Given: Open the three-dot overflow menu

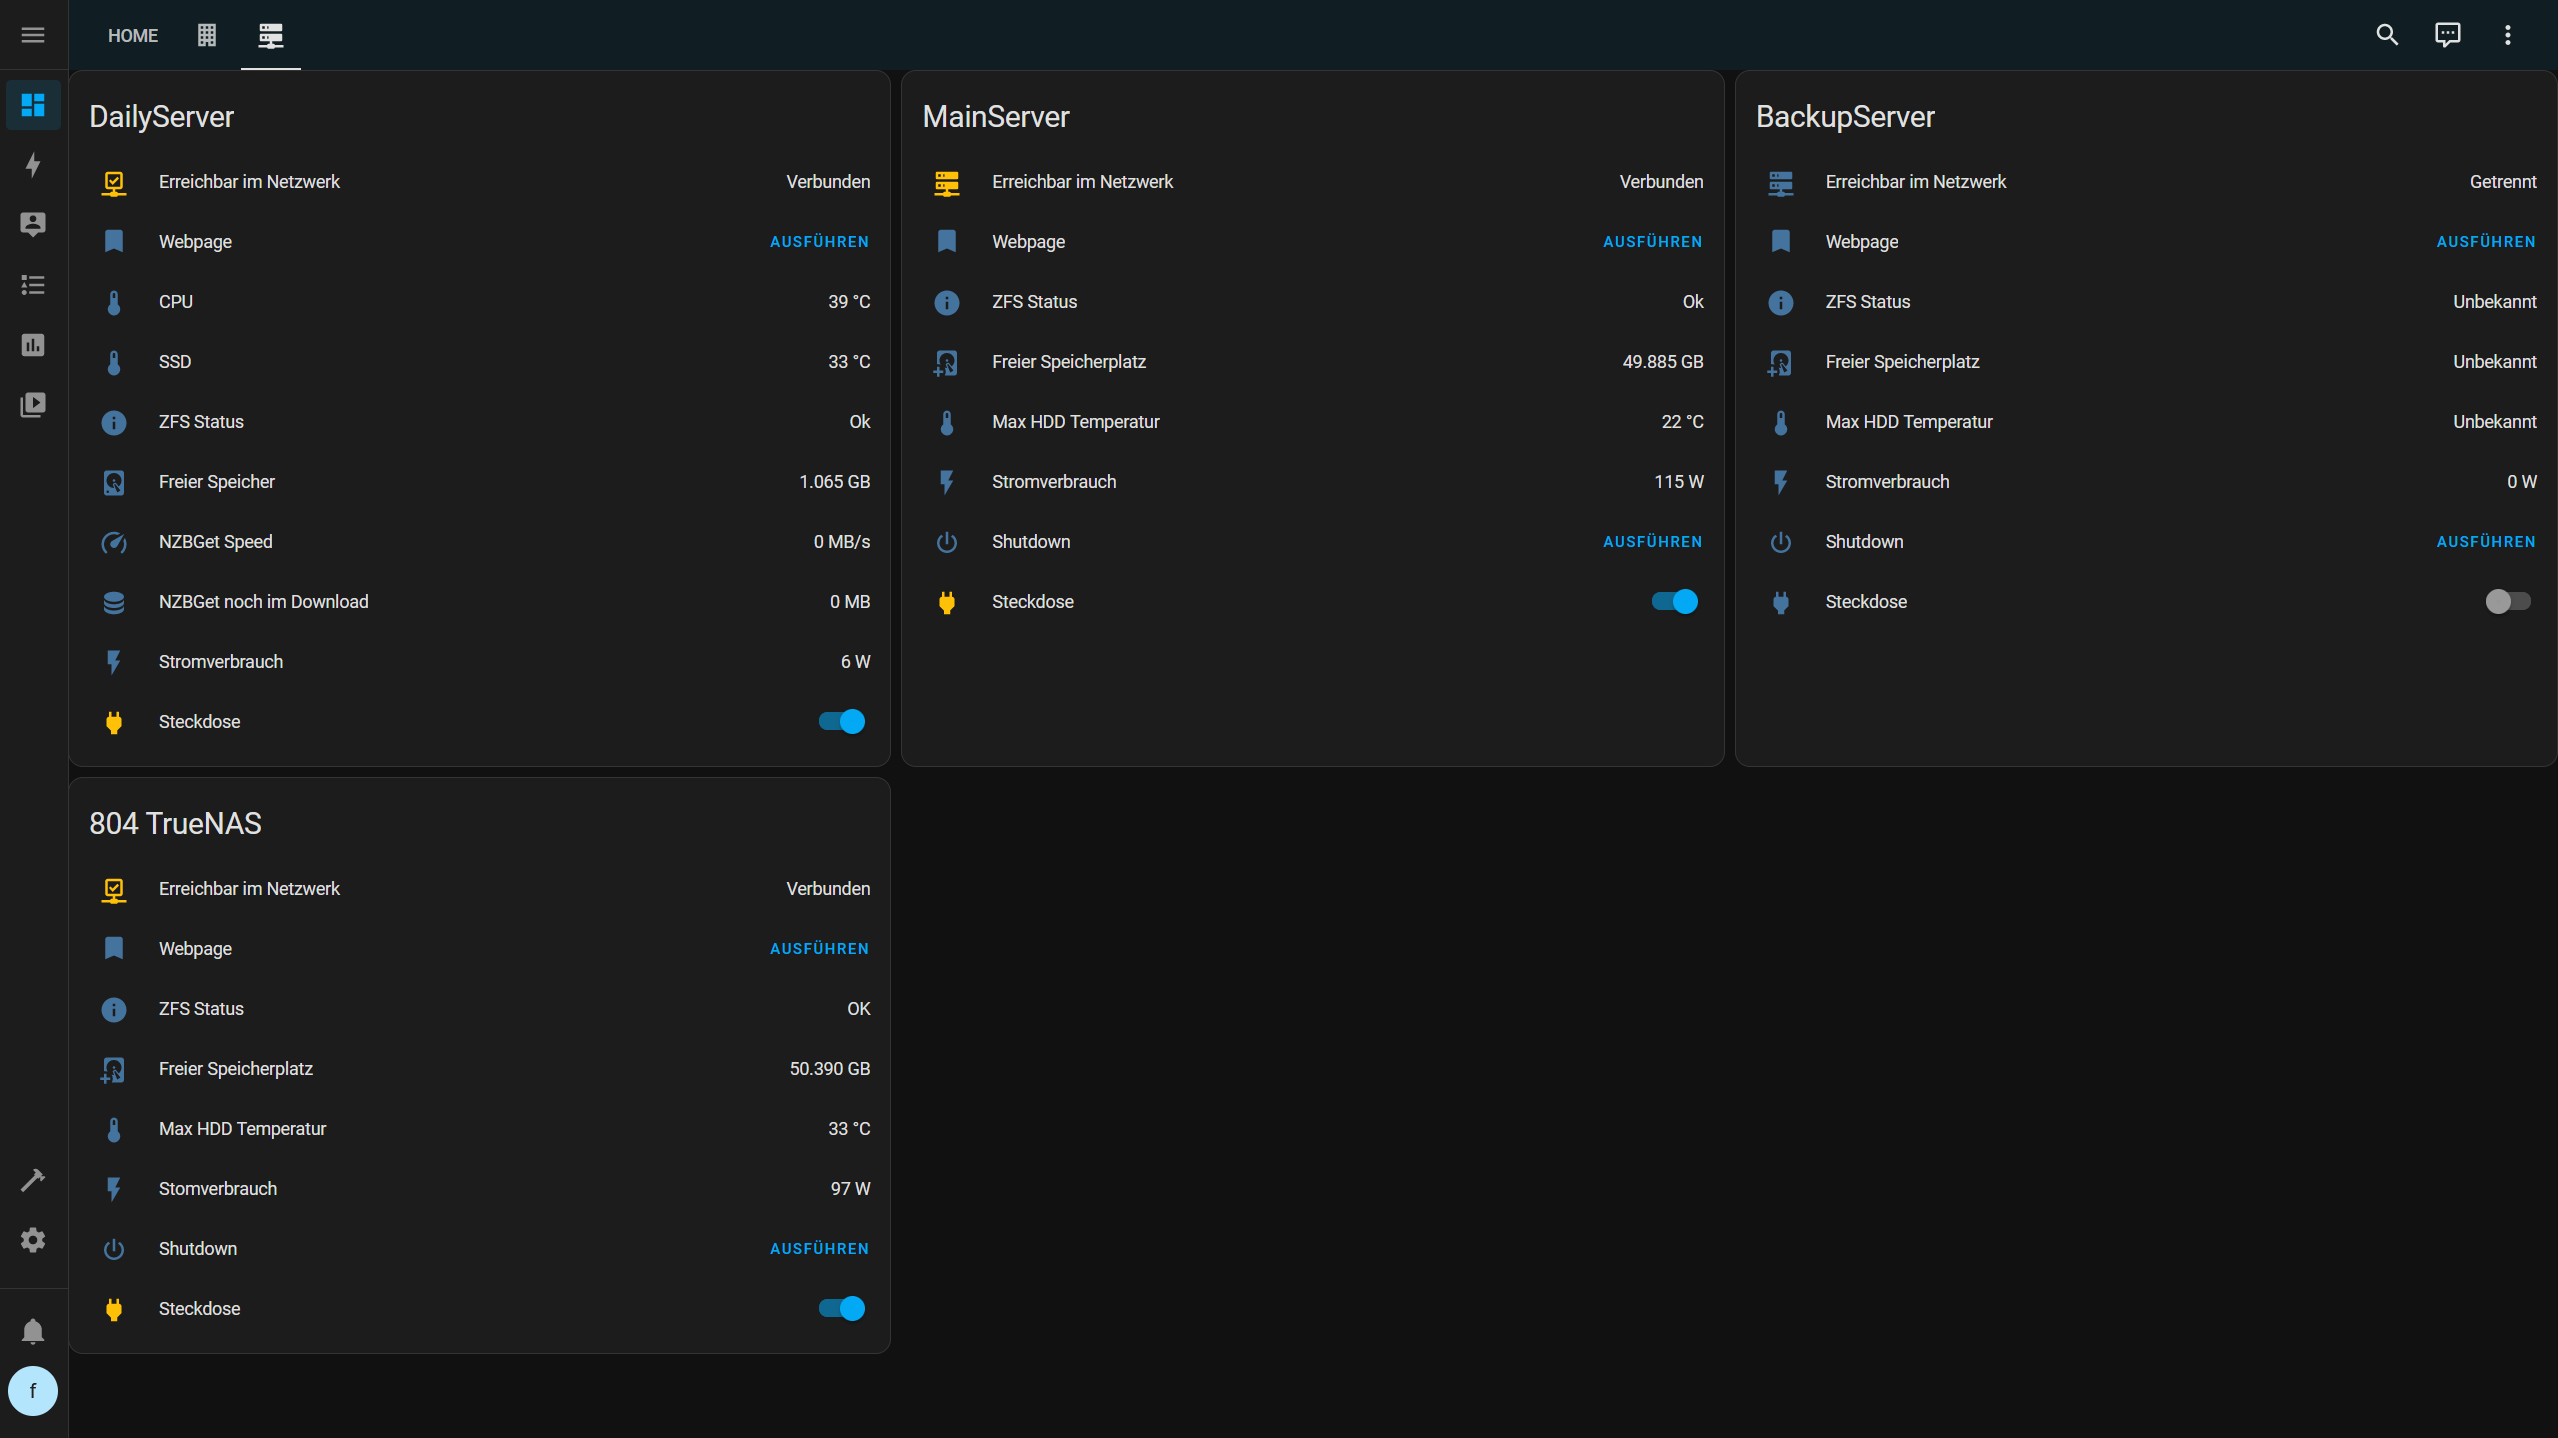Looking at the screenshot, I should (2507, 35).
